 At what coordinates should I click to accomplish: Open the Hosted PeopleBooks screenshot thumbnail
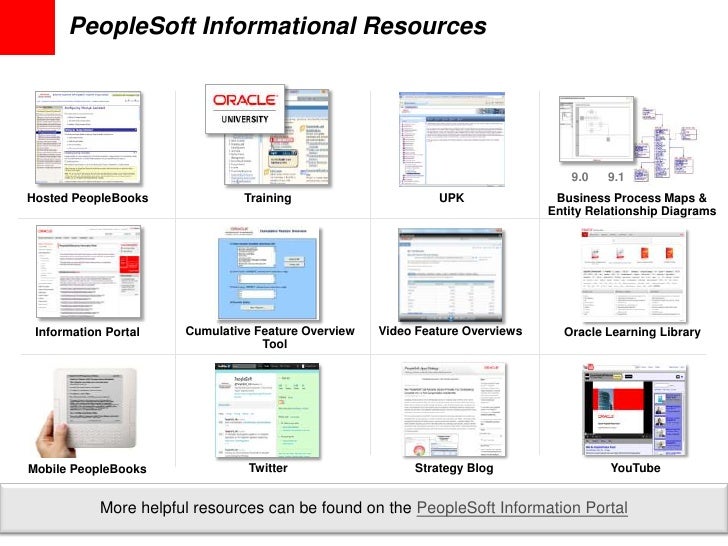tap(88, 137)
